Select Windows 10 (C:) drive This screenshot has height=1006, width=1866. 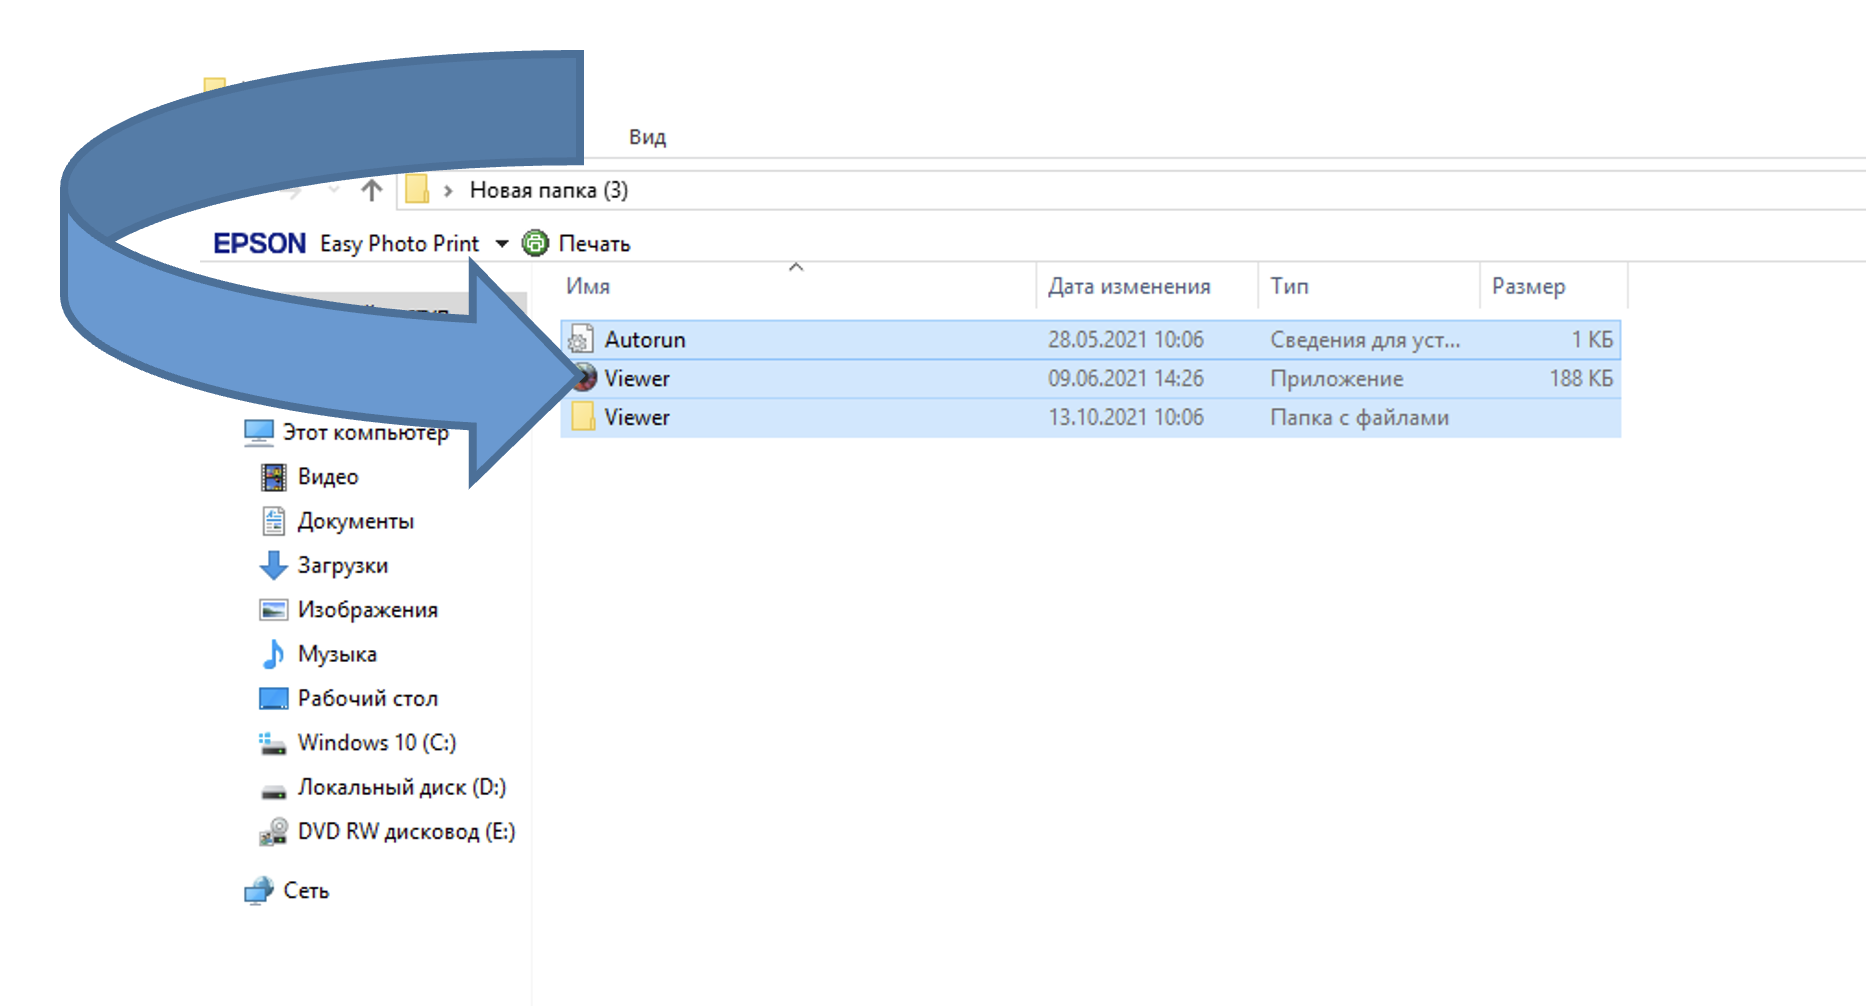[376, 743]
